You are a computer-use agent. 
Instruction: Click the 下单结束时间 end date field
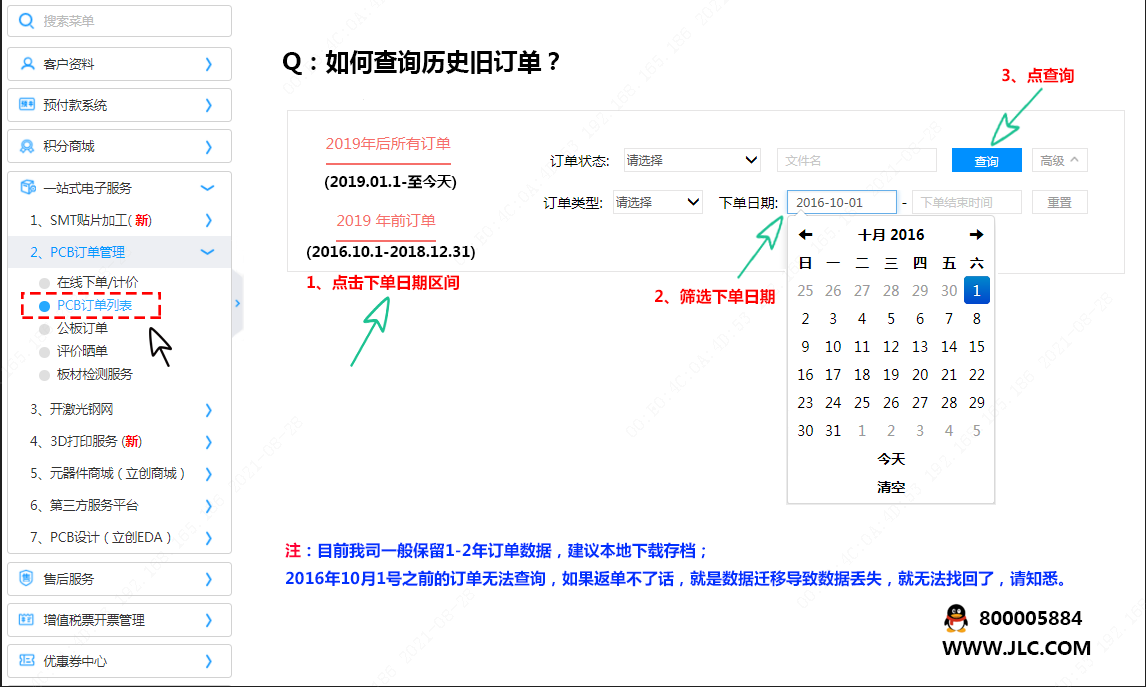pos(966,202)
